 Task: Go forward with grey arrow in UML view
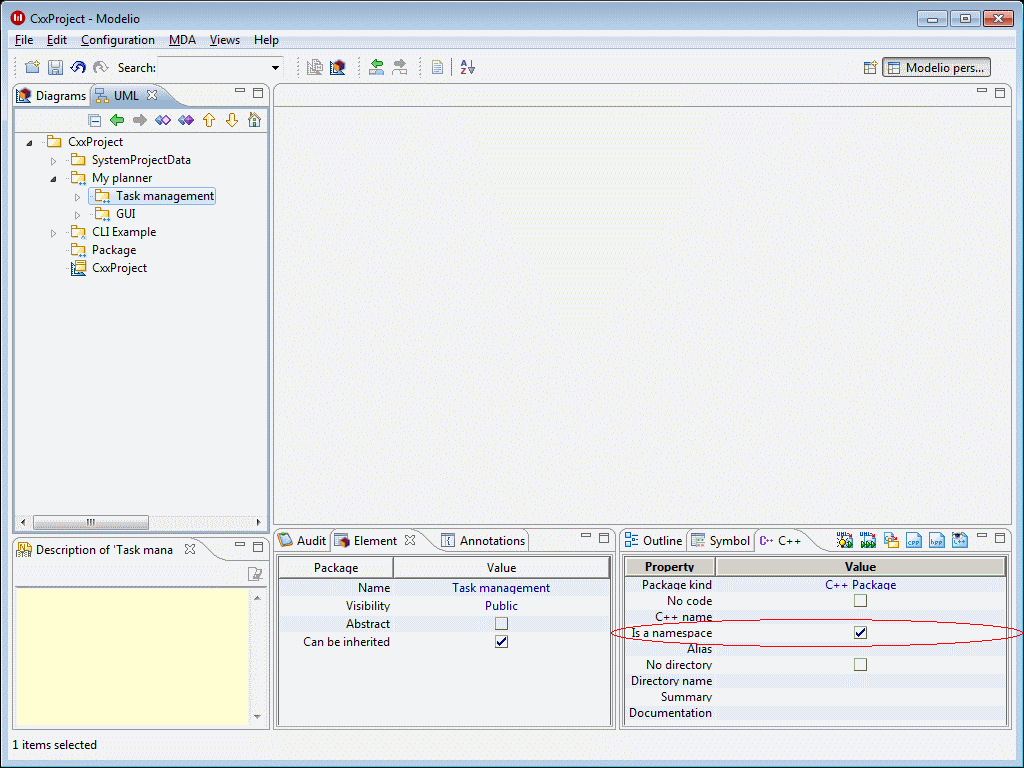140,120
